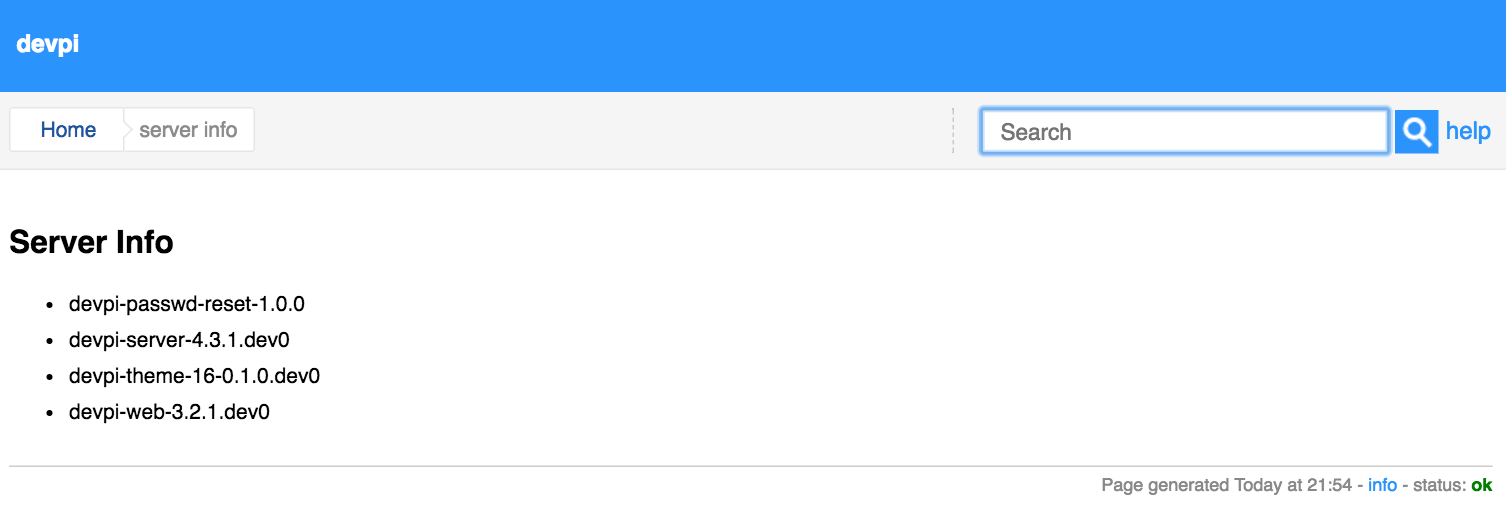
Task: Select the devpi-theme-16-0.1.0.dev0 list entry
Action: coord(194,376)
